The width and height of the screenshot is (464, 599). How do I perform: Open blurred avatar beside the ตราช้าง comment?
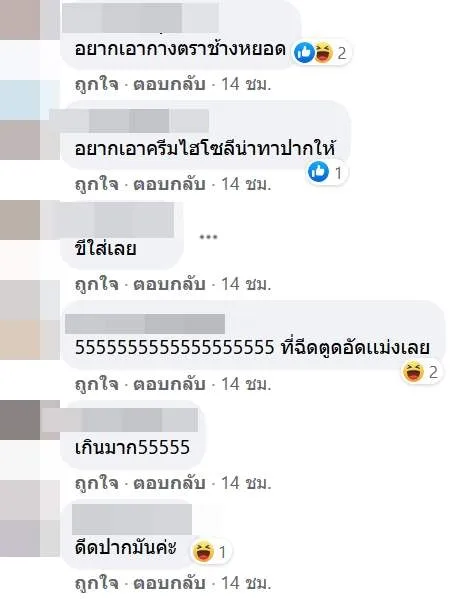pyautogui.click(x=30, y=20)
